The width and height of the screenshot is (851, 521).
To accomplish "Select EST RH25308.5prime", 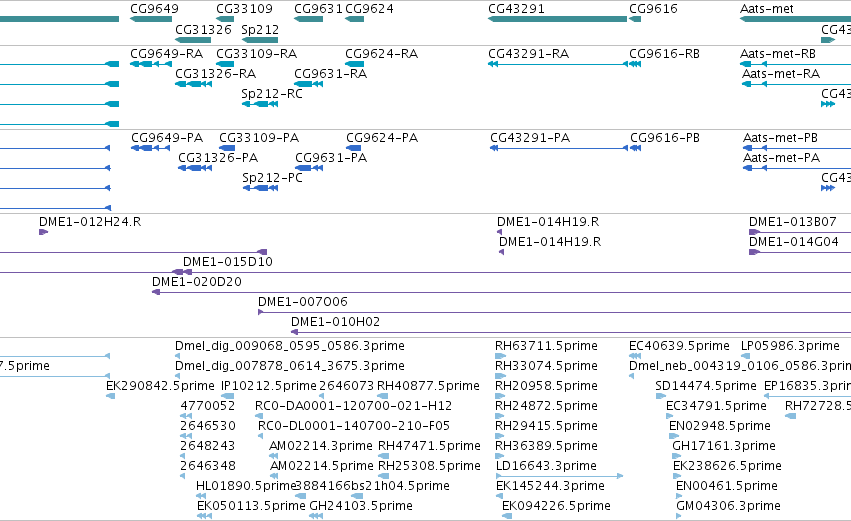I will [x=429, y=467].
